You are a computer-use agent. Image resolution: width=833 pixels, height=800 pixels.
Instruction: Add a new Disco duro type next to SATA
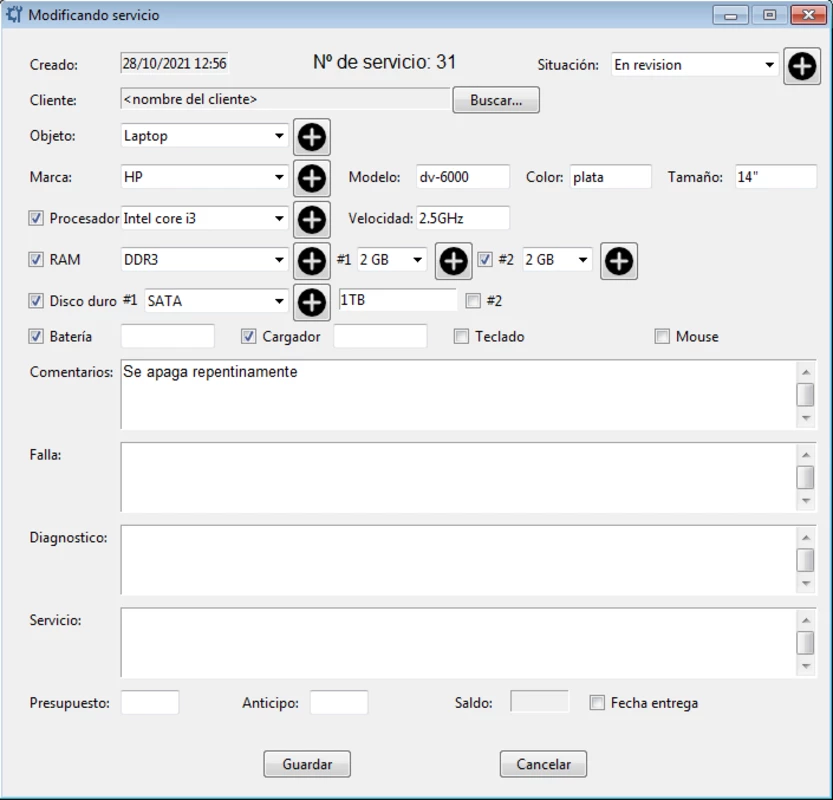[x=312, y=302]
